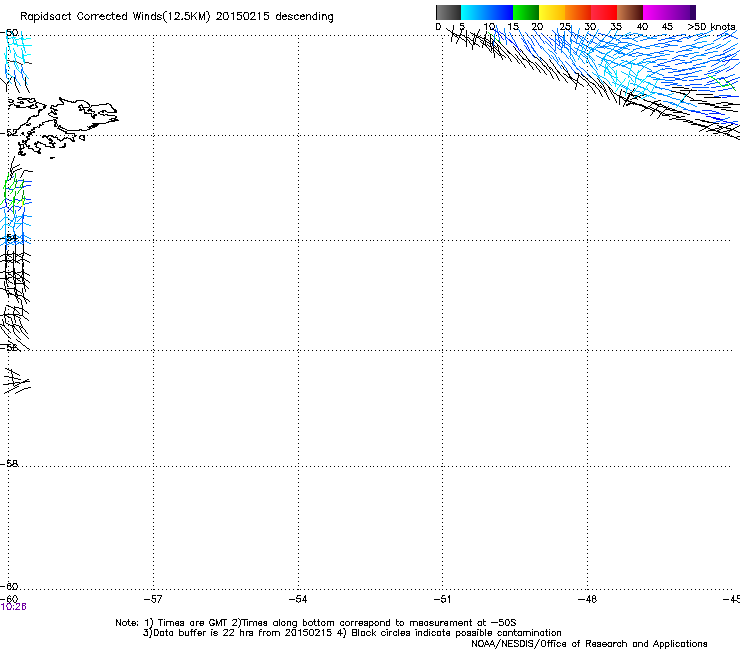Image resolution: width=740 pixels, height=650 pixels.
Task: Click the 'NOAA/NESDIS/Office of Research and Applications' credit
Action: click(589, 644)
